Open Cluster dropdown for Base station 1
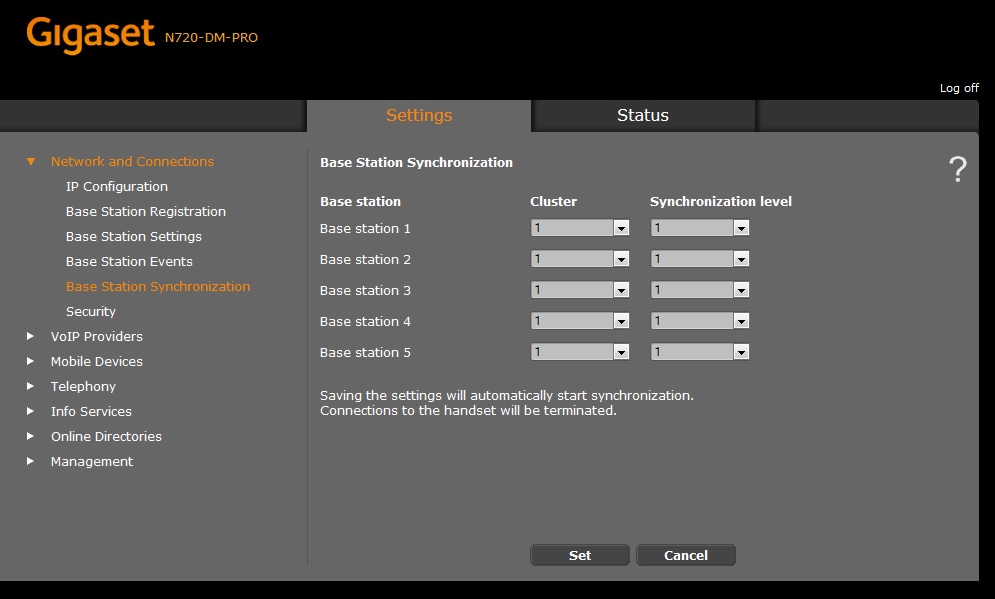Screen dimensions: 995x599 click(x=579, y=228)
